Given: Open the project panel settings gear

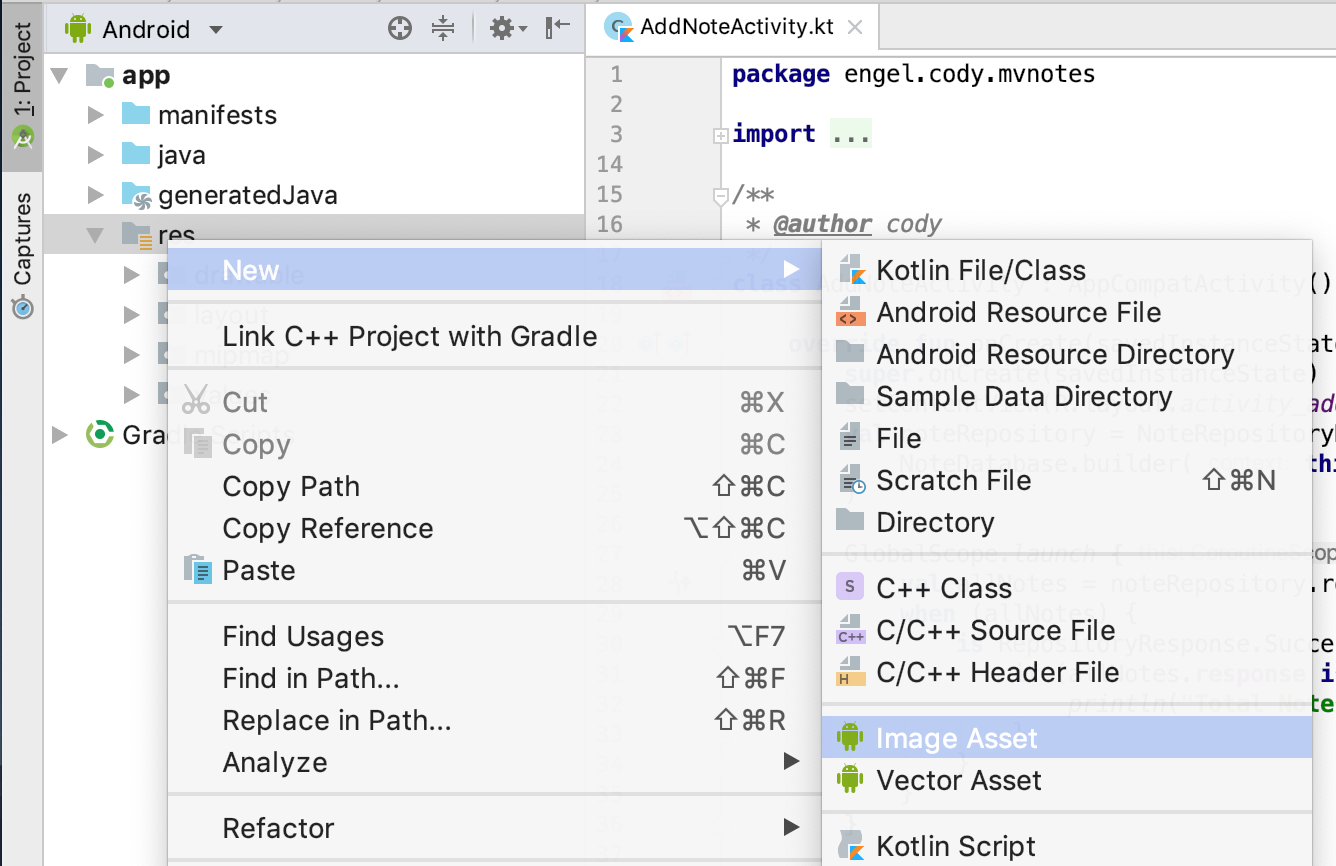Looking at the screenshot, I should [503, 29].
